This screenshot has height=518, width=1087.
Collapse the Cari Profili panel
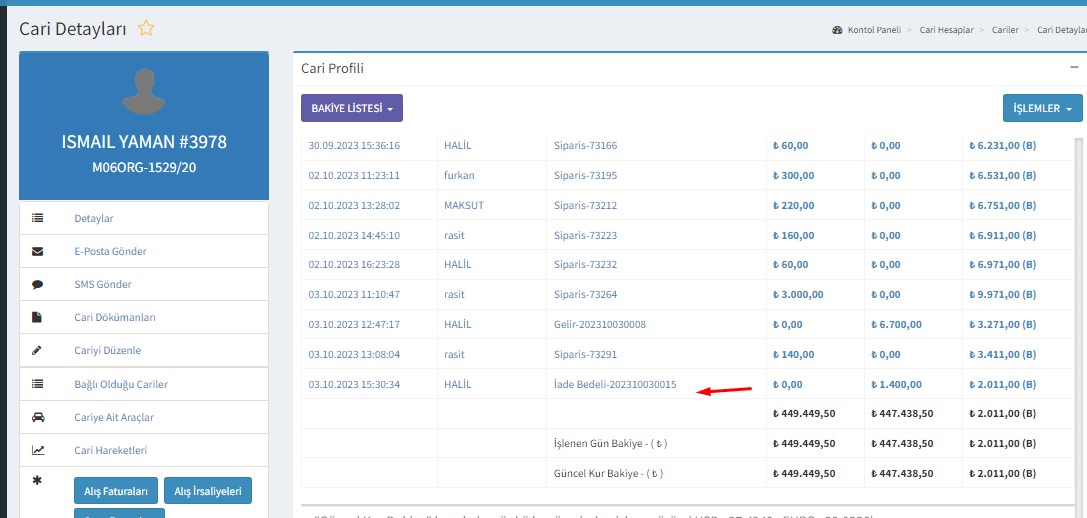[x=1074, y=67]
